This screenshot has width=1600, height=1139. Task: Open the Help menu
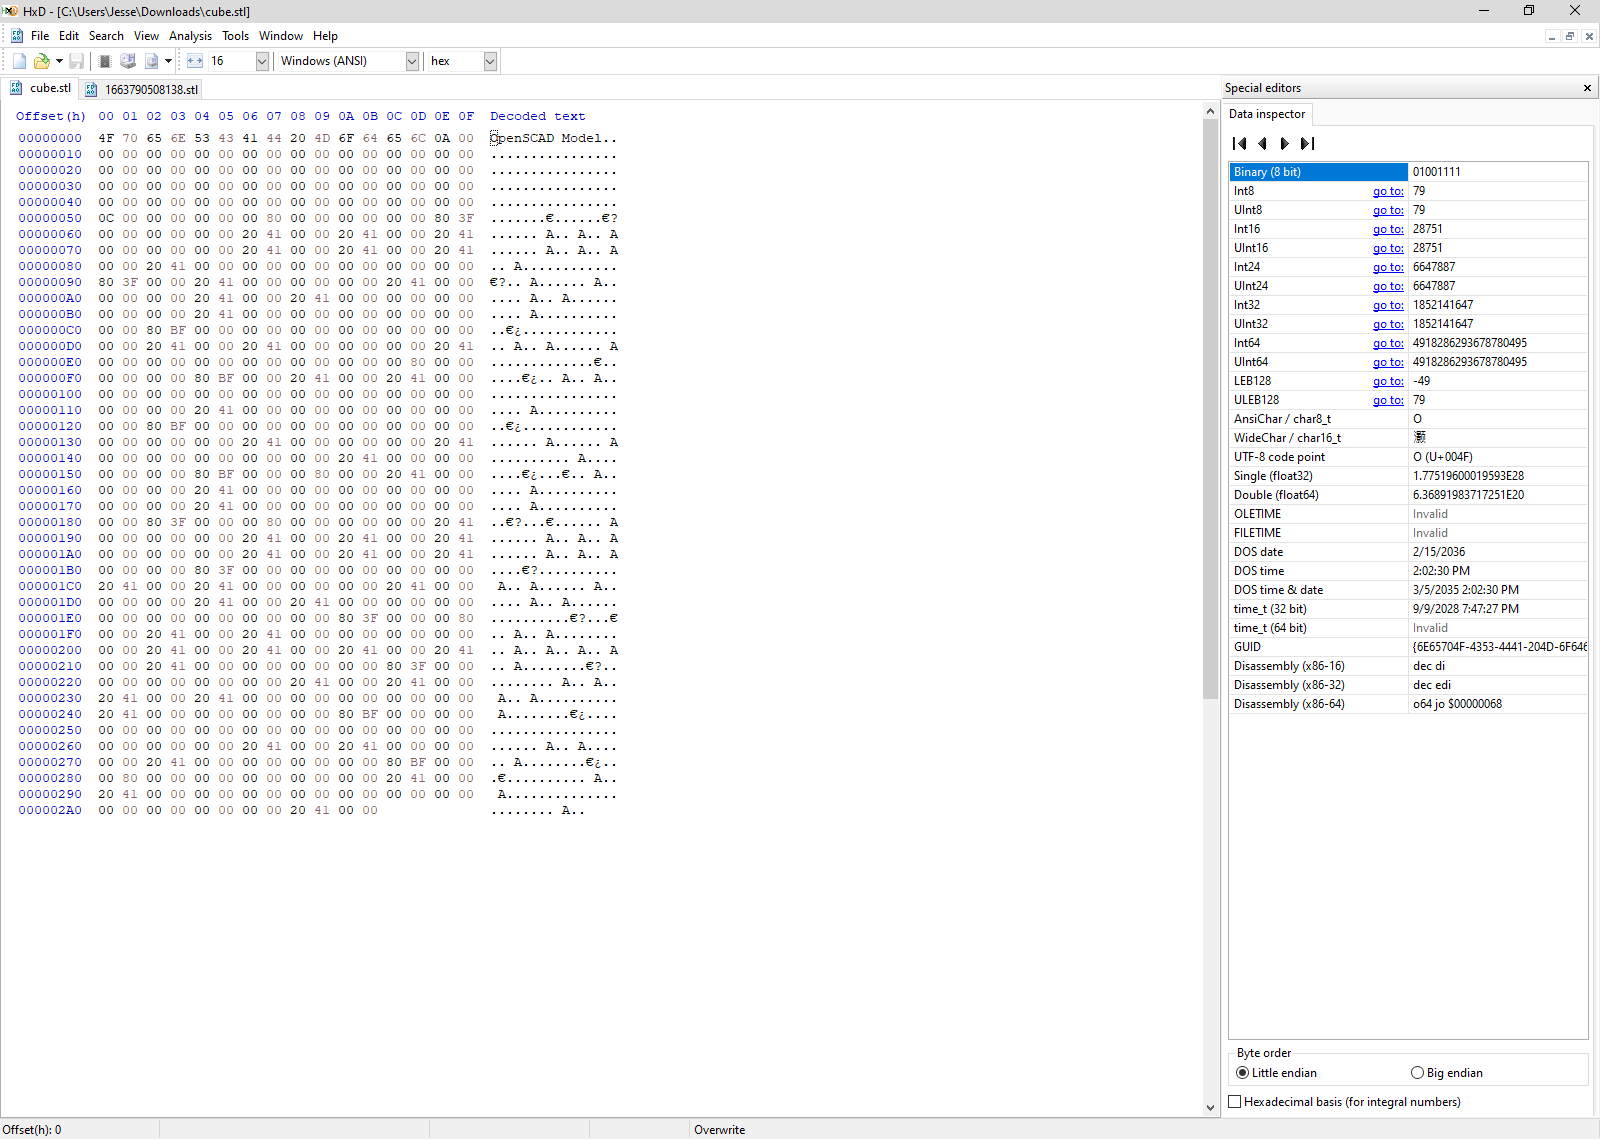pos(325,36)
